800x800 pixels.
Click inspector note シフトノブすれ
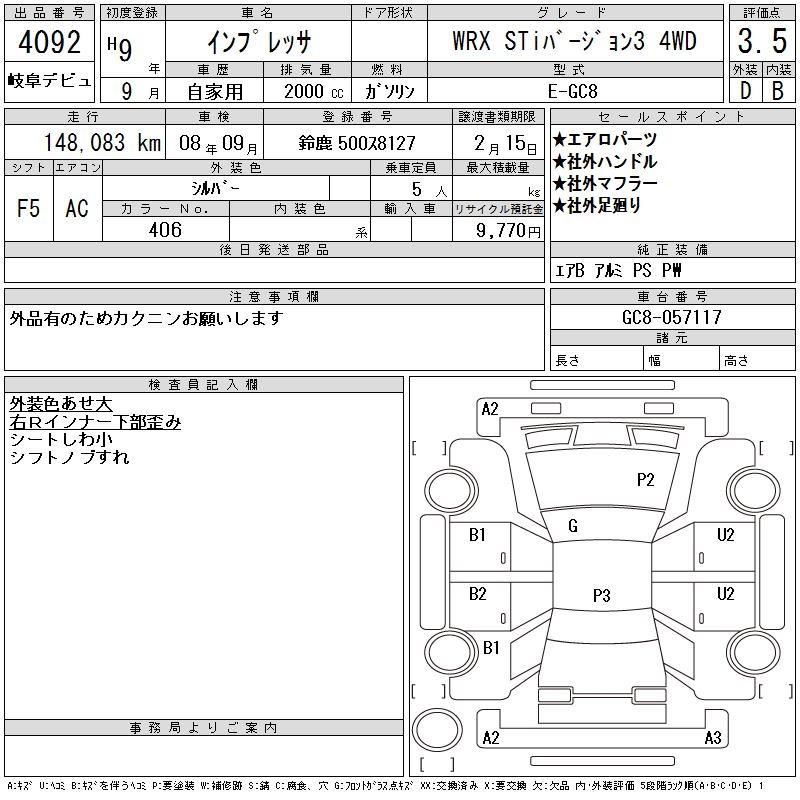point(69,457)
